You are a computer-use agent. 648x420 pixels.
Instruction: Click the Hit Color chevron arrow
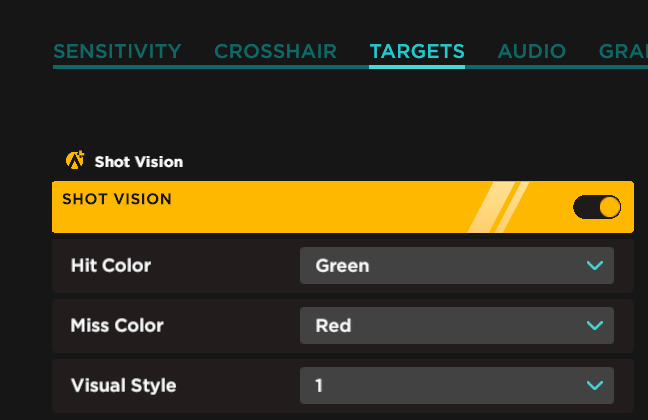[595, 266]
